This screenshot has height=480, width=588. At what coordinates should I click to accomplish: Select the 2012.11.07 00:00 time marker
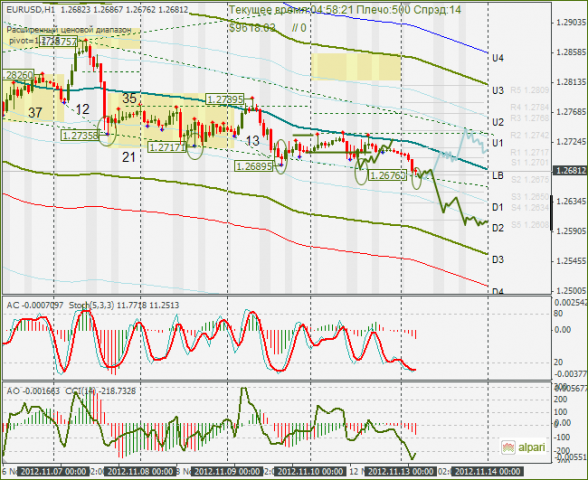54,471
